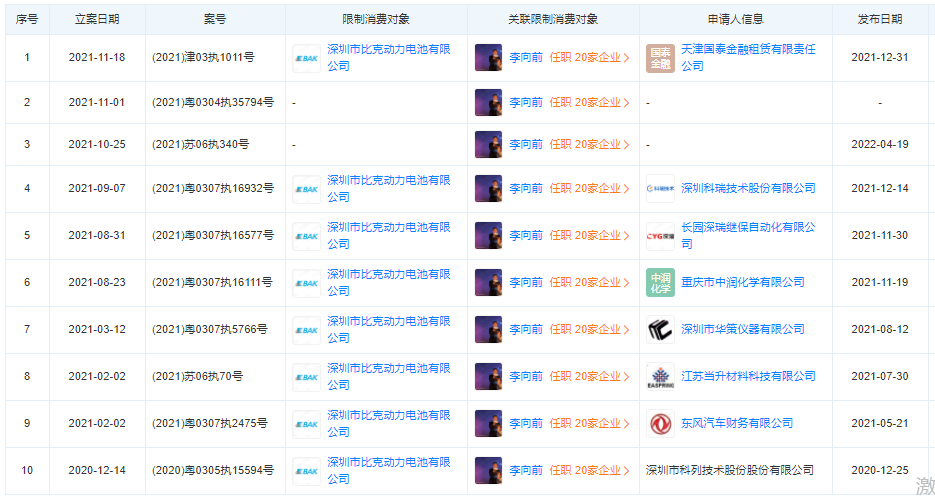The image size is (935, 499).
Task: Open 李向前 name link in row 3
Action: click(526, 144)
